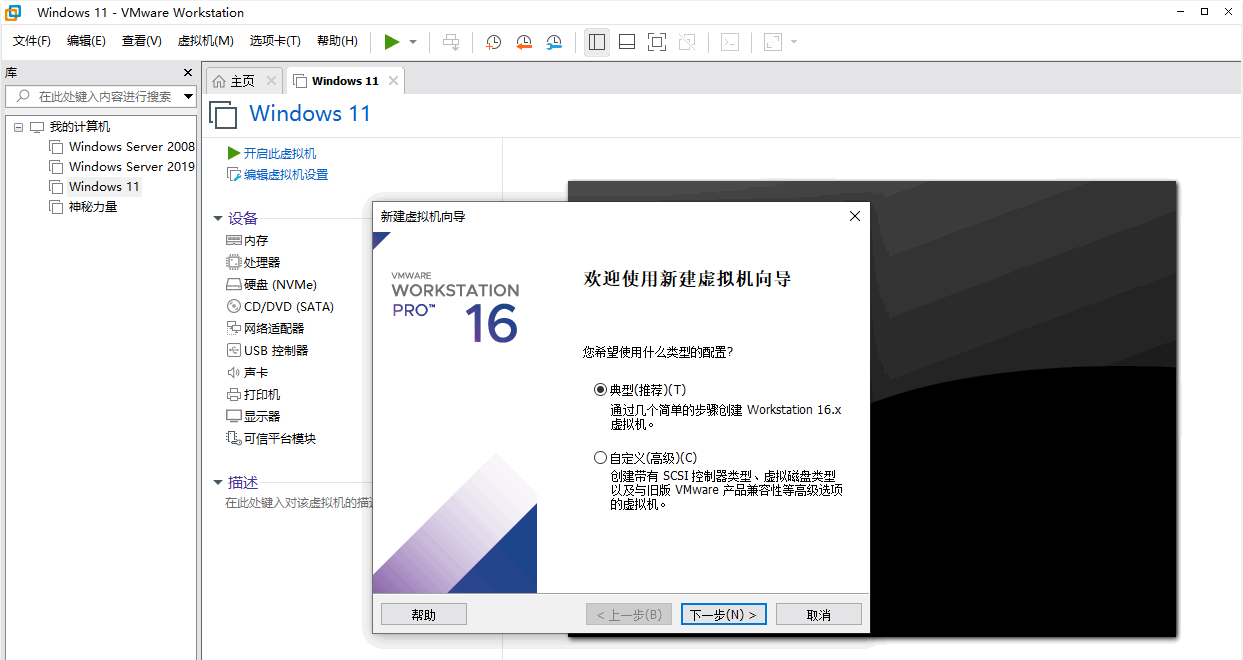Click the revert to snapshot icon
Image resolution: width=1243 pixels, height=660 pixels.
[x=524, y=42]
